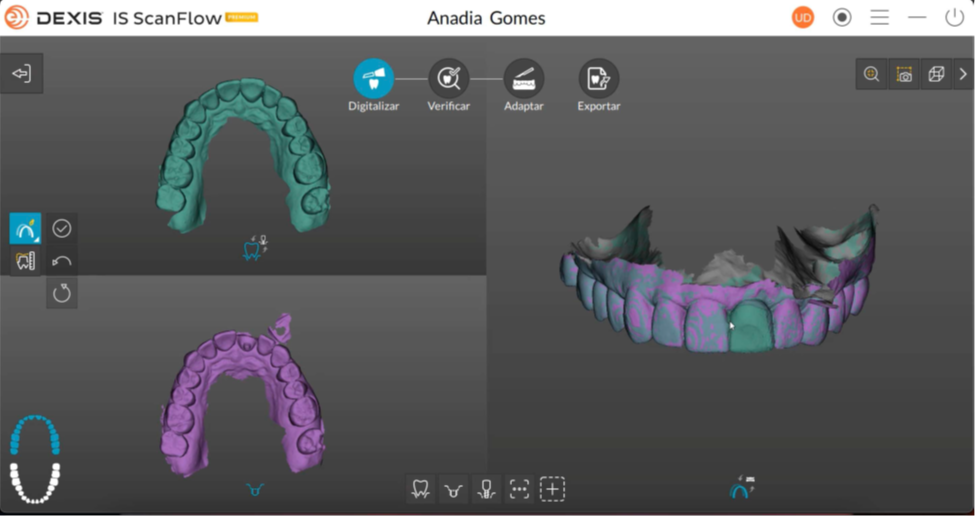Choose the abutment scan mode icon
Screen dimensions: 975x516
(x=453, y=489)
